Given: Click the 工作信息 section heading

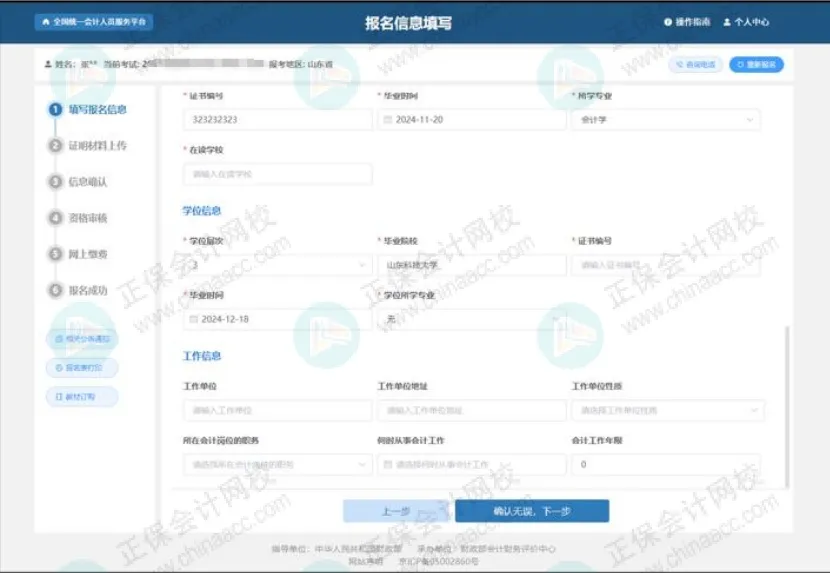Looking at the screenshot, I should tap(202, 356).
